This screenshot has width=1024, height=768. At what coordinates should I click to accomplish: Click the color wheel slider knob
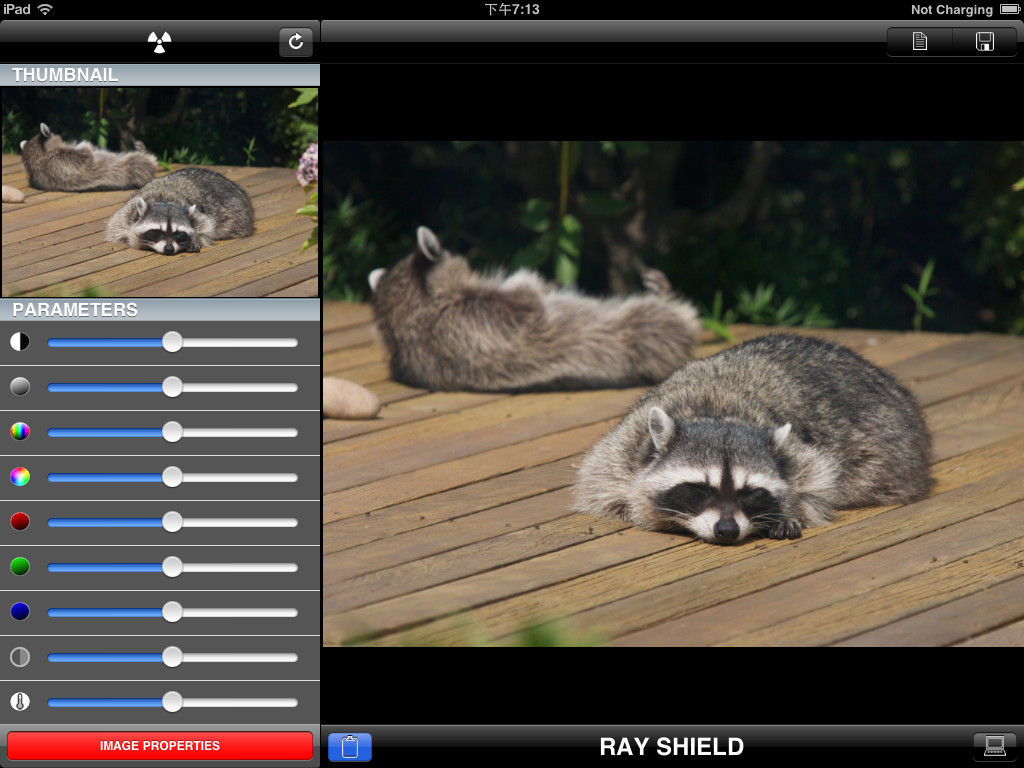coord(172,477)
